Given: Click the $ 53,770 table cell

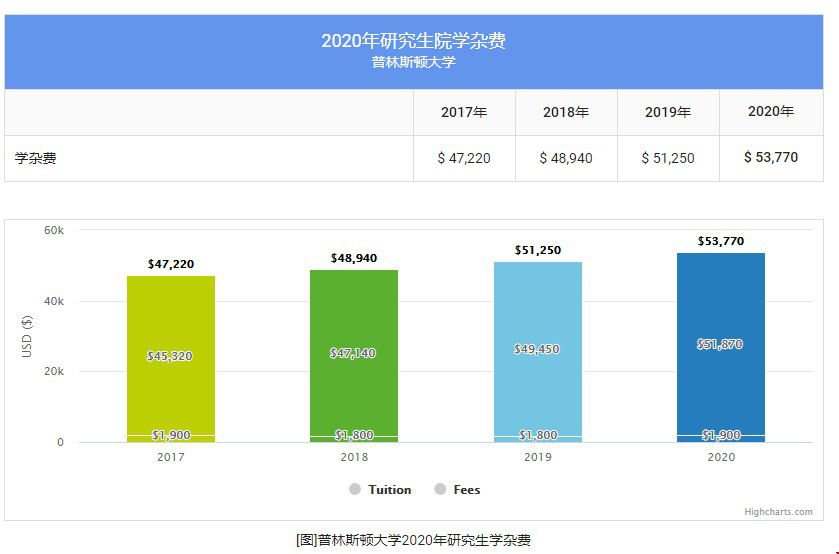Looking at the screenshot, I should point(771,157).
